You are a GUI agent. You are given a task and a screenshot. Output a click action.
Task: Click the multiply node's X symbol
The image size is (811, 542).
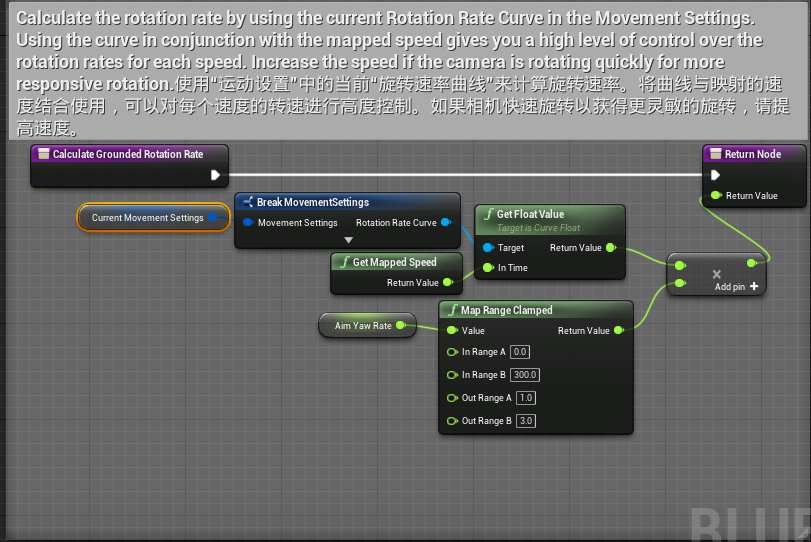(716, 274)
